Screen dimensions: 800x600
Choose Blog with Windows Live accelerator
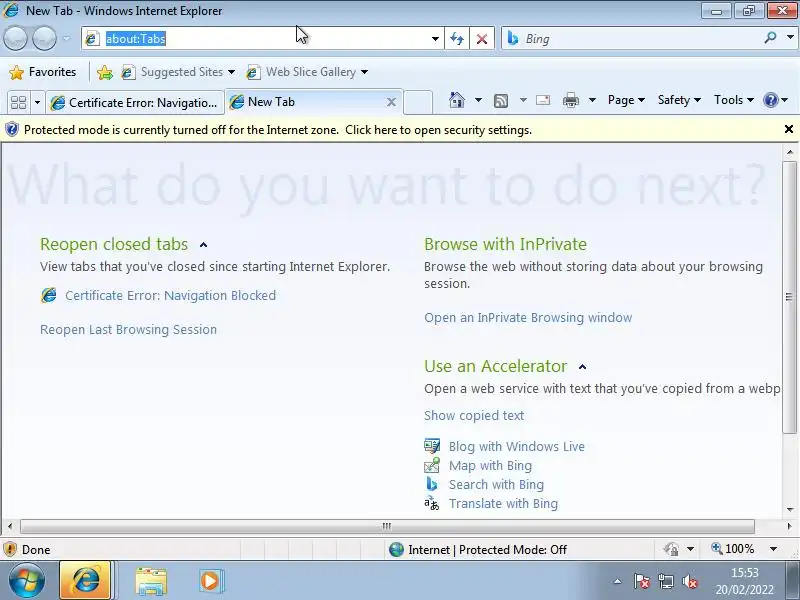coord(517,446)
